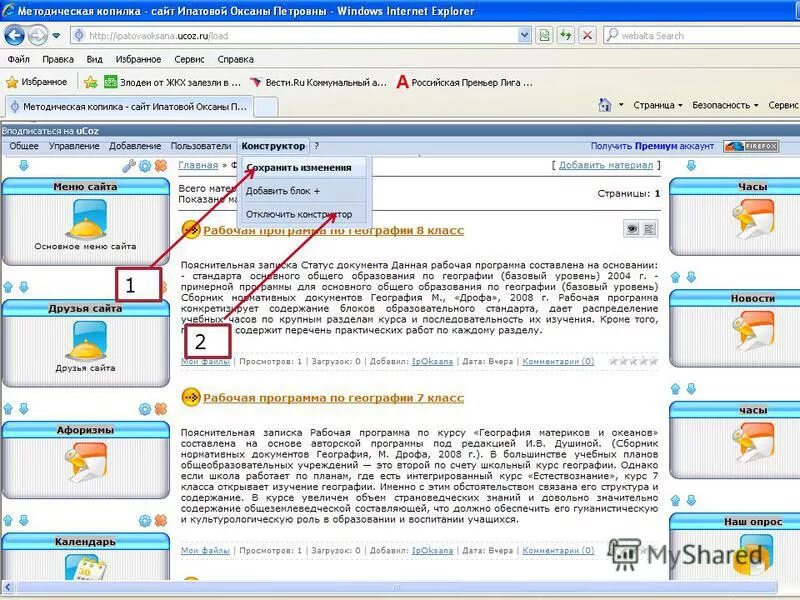
Task: Delete the Афоризмы block via orange X icon
Action: point(159,409)
